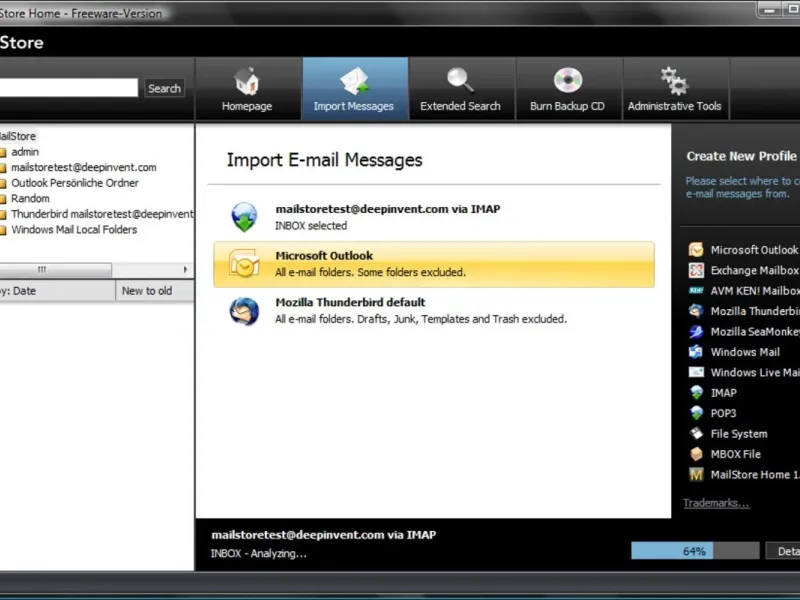The image size is (800, 600).
Task: Choose the POP3 text in profile list
Action: [723, 413]
